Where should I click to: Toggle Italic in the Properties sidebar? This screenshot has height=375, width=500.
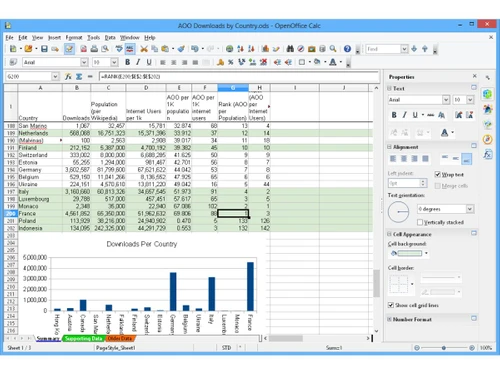click(x=405, y=115)
